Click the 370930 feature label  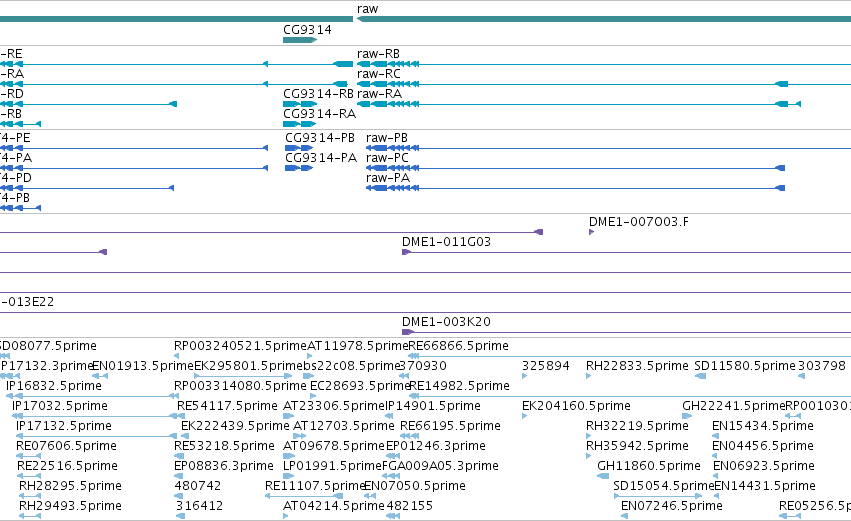click(x=423, y=366)
